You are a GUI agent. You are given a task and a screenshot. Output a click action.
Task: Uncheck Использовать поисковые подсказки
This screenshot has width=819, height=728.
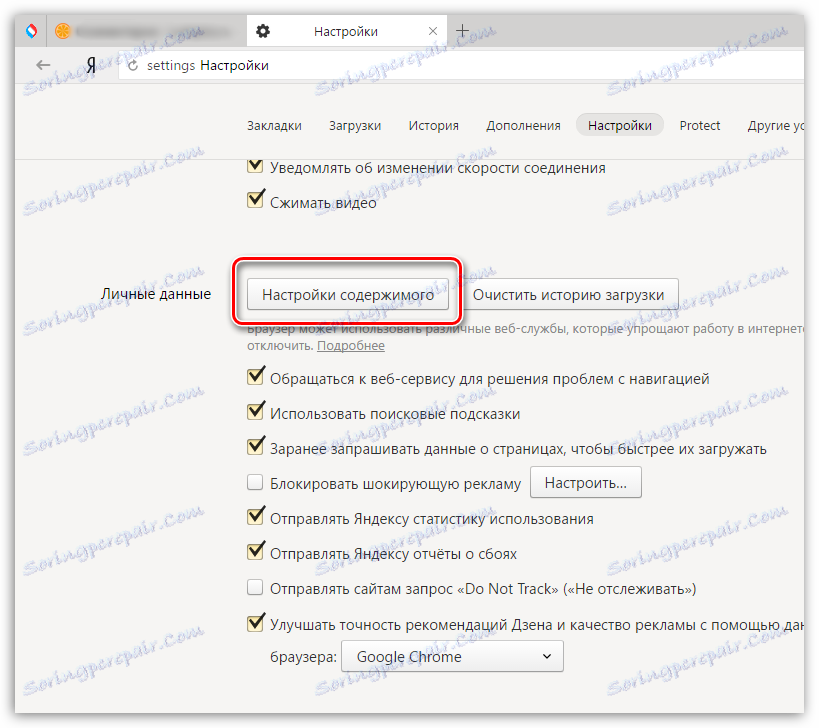pyautogui.click(x=255, y=412)
